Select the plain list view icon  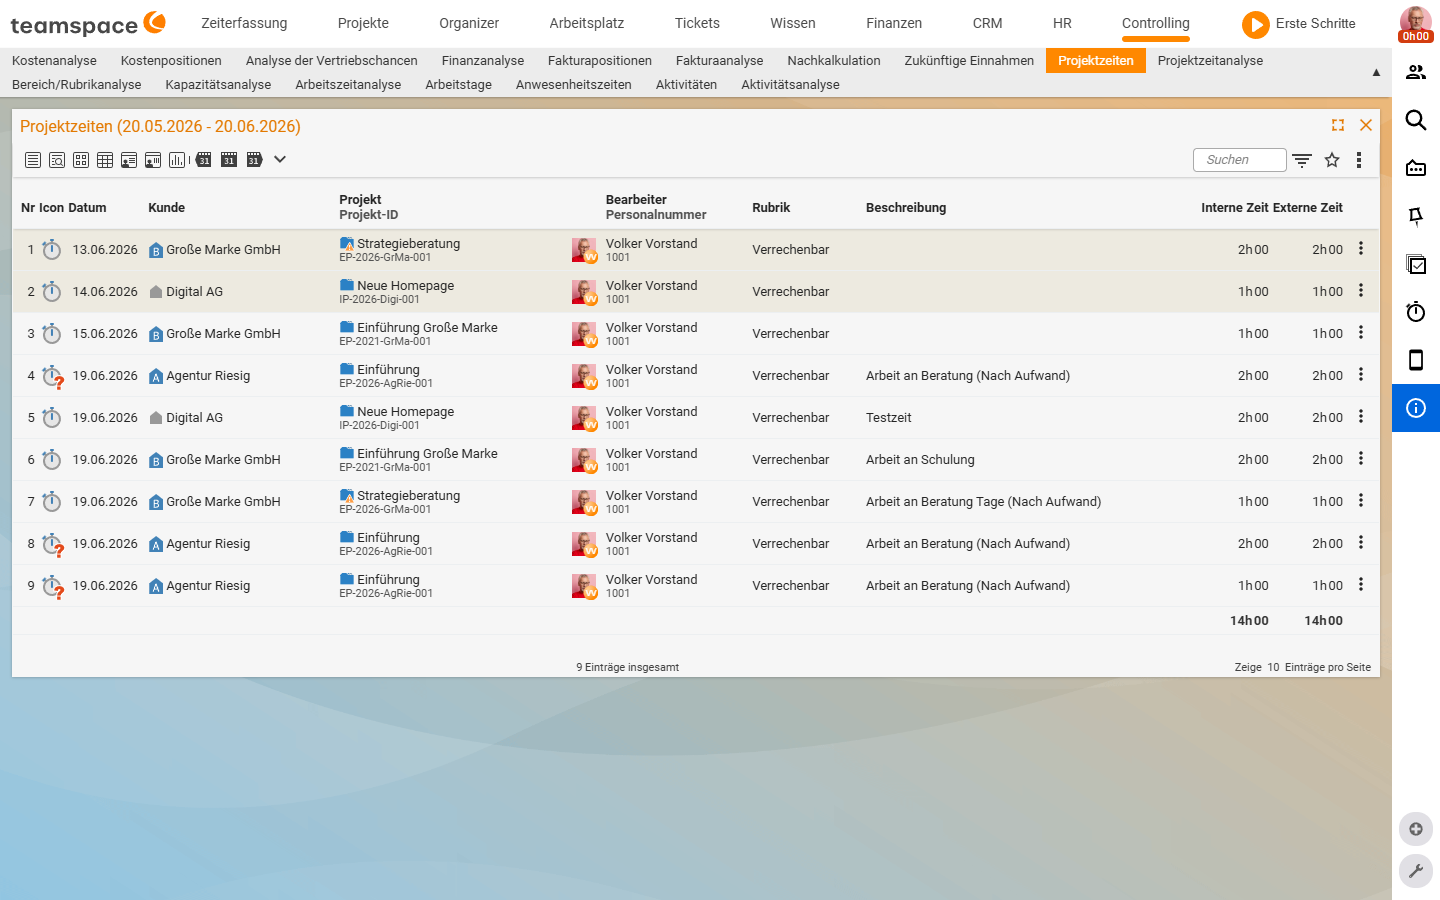(x=33, y=160)
